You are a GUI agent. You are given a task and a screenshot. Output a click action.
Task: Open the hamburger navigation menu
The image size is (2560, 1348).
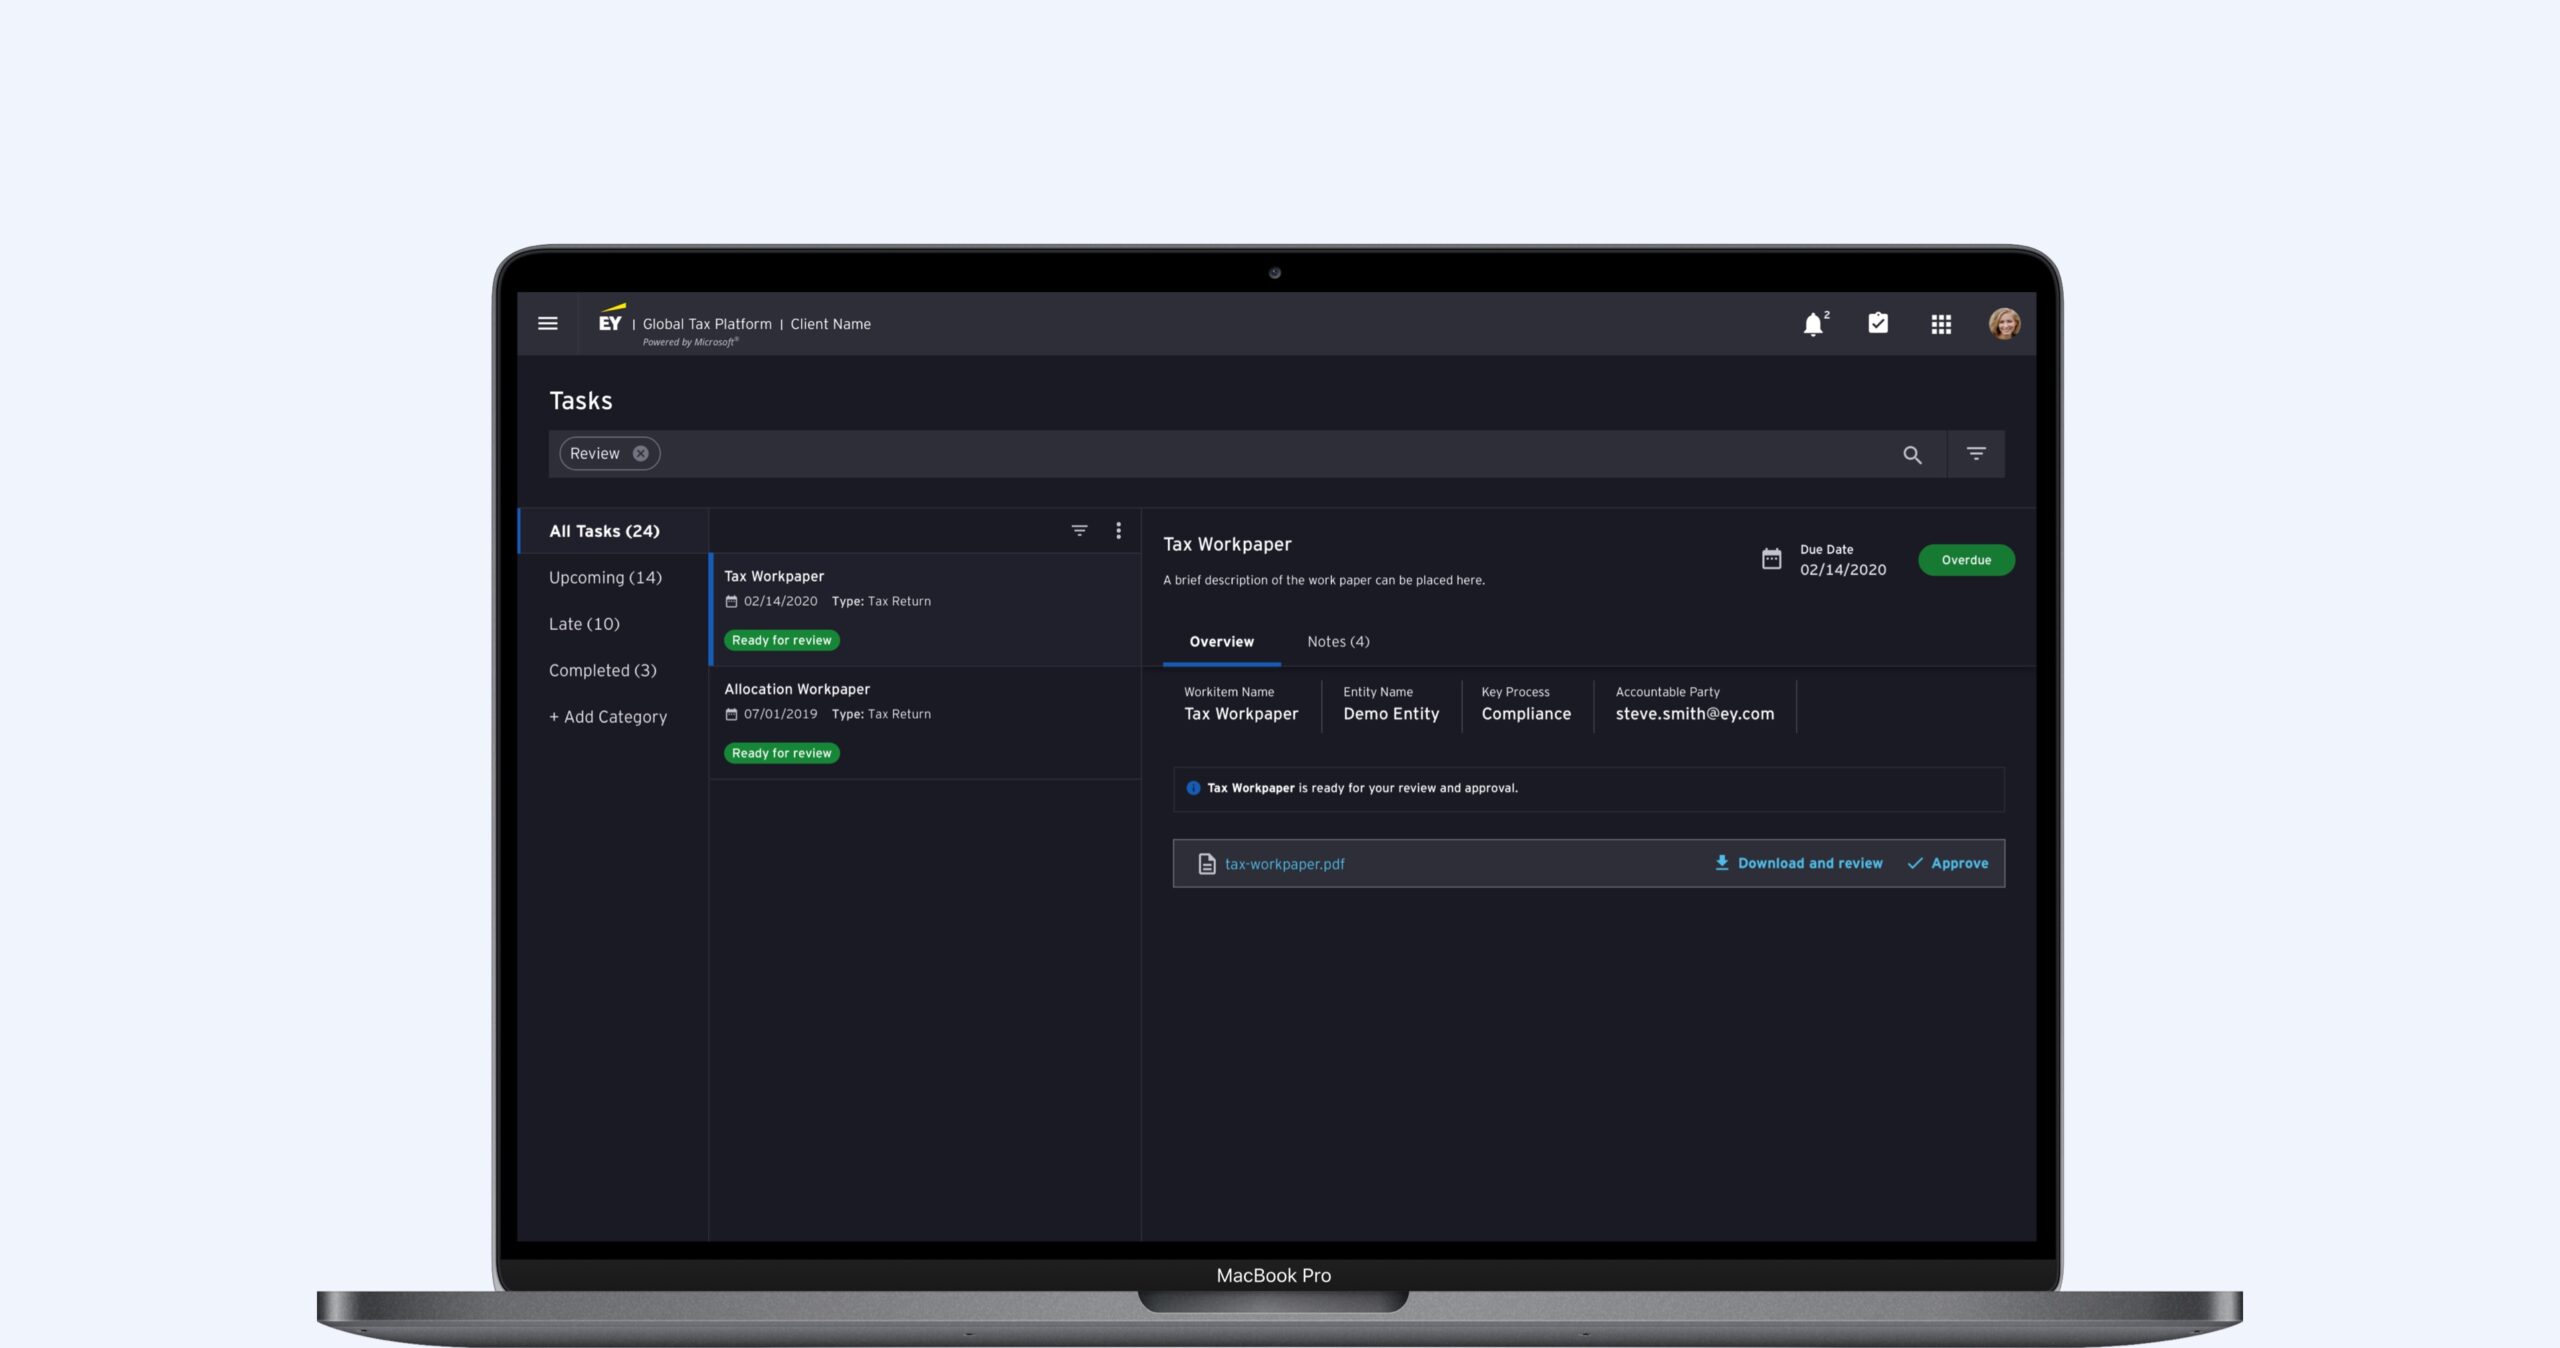pyautogui.click(x=547, y=323)
